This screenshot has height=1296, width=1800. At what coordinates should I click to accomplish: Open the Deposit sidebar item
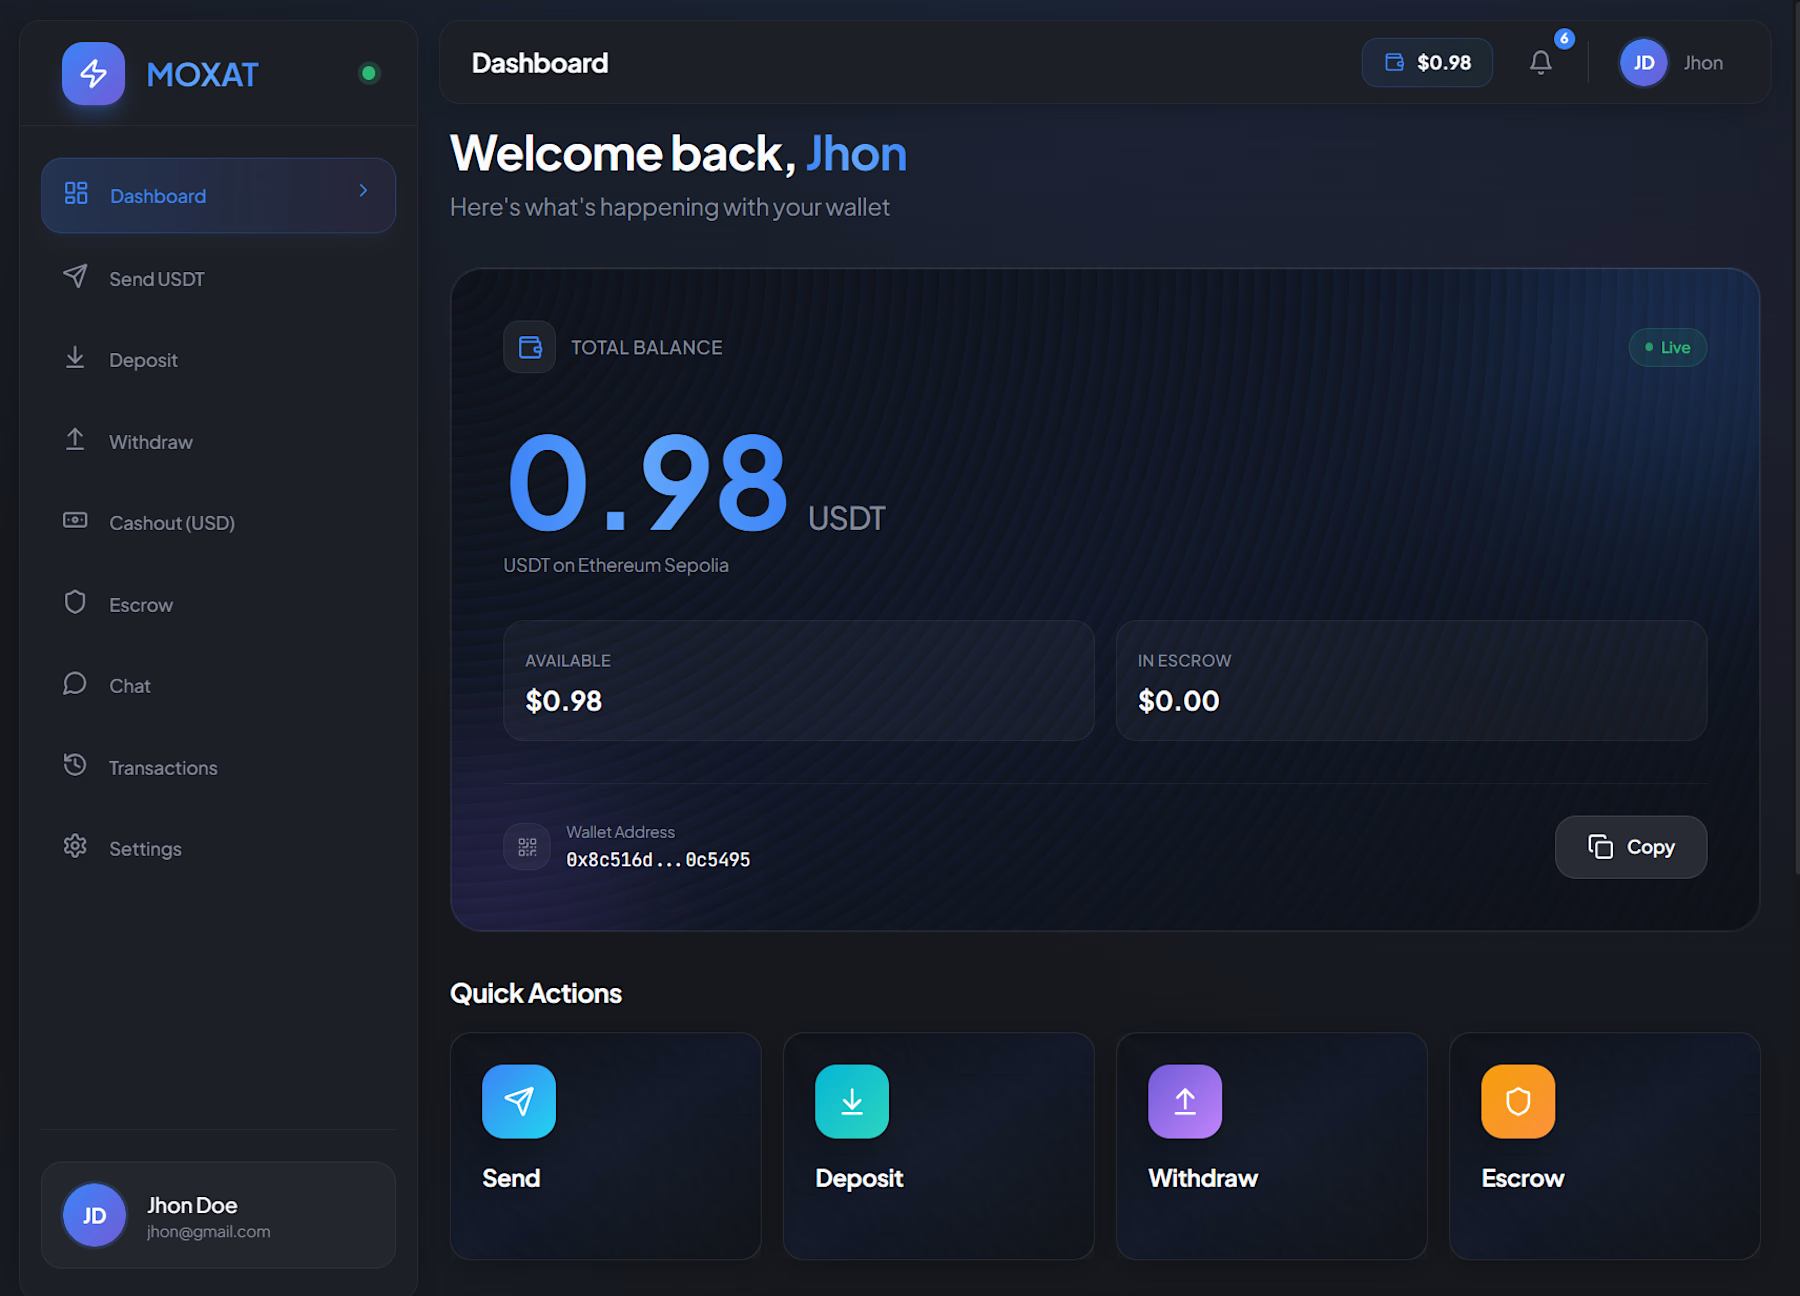pos(218,360)
